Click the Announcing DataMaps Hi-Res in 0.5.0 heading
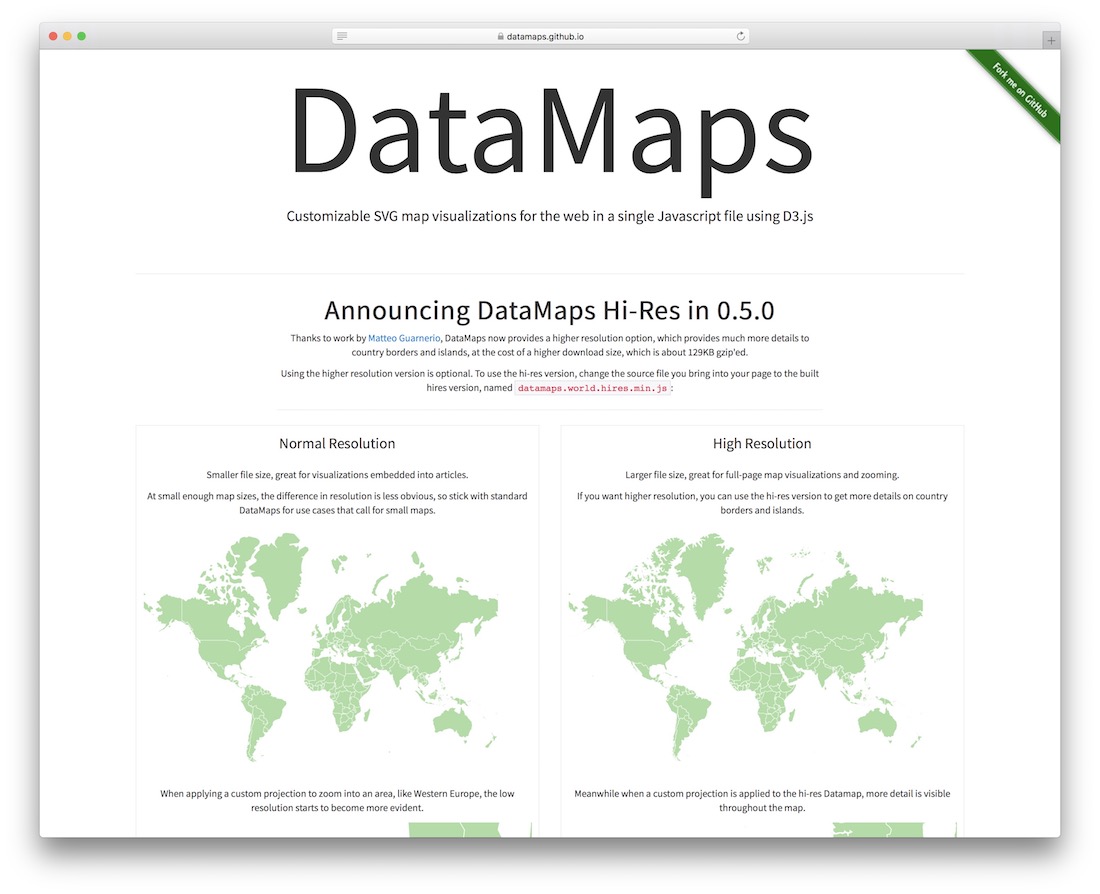The width and height of the screenshot is (1100, 894). [x=549, y=310]
